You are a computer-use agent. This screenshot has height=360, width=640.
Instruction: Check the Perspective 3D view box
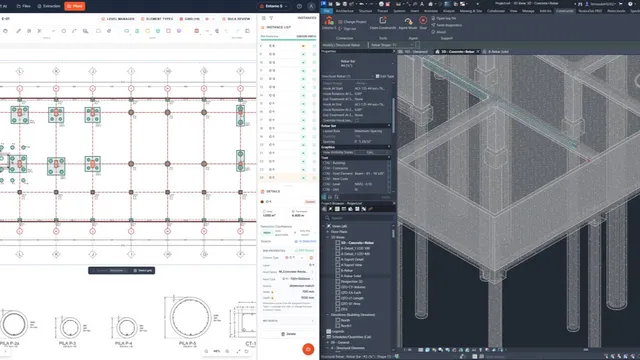click(x=338, y=281)
